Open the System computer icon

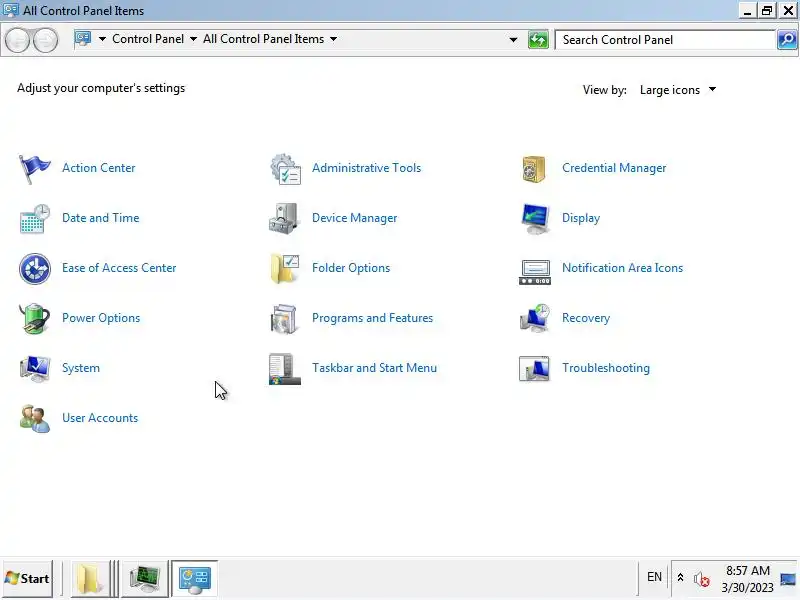35,368
